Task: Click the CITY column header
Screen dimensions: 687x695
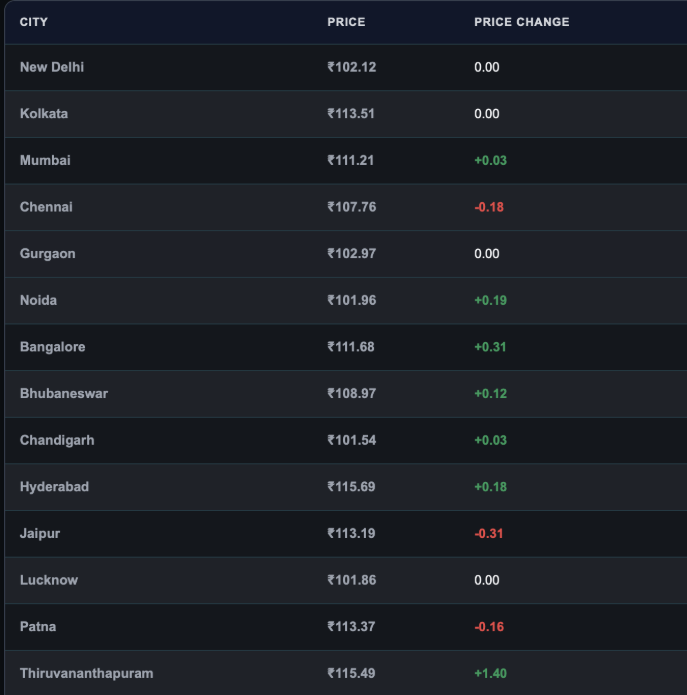Action: (34, 22)
